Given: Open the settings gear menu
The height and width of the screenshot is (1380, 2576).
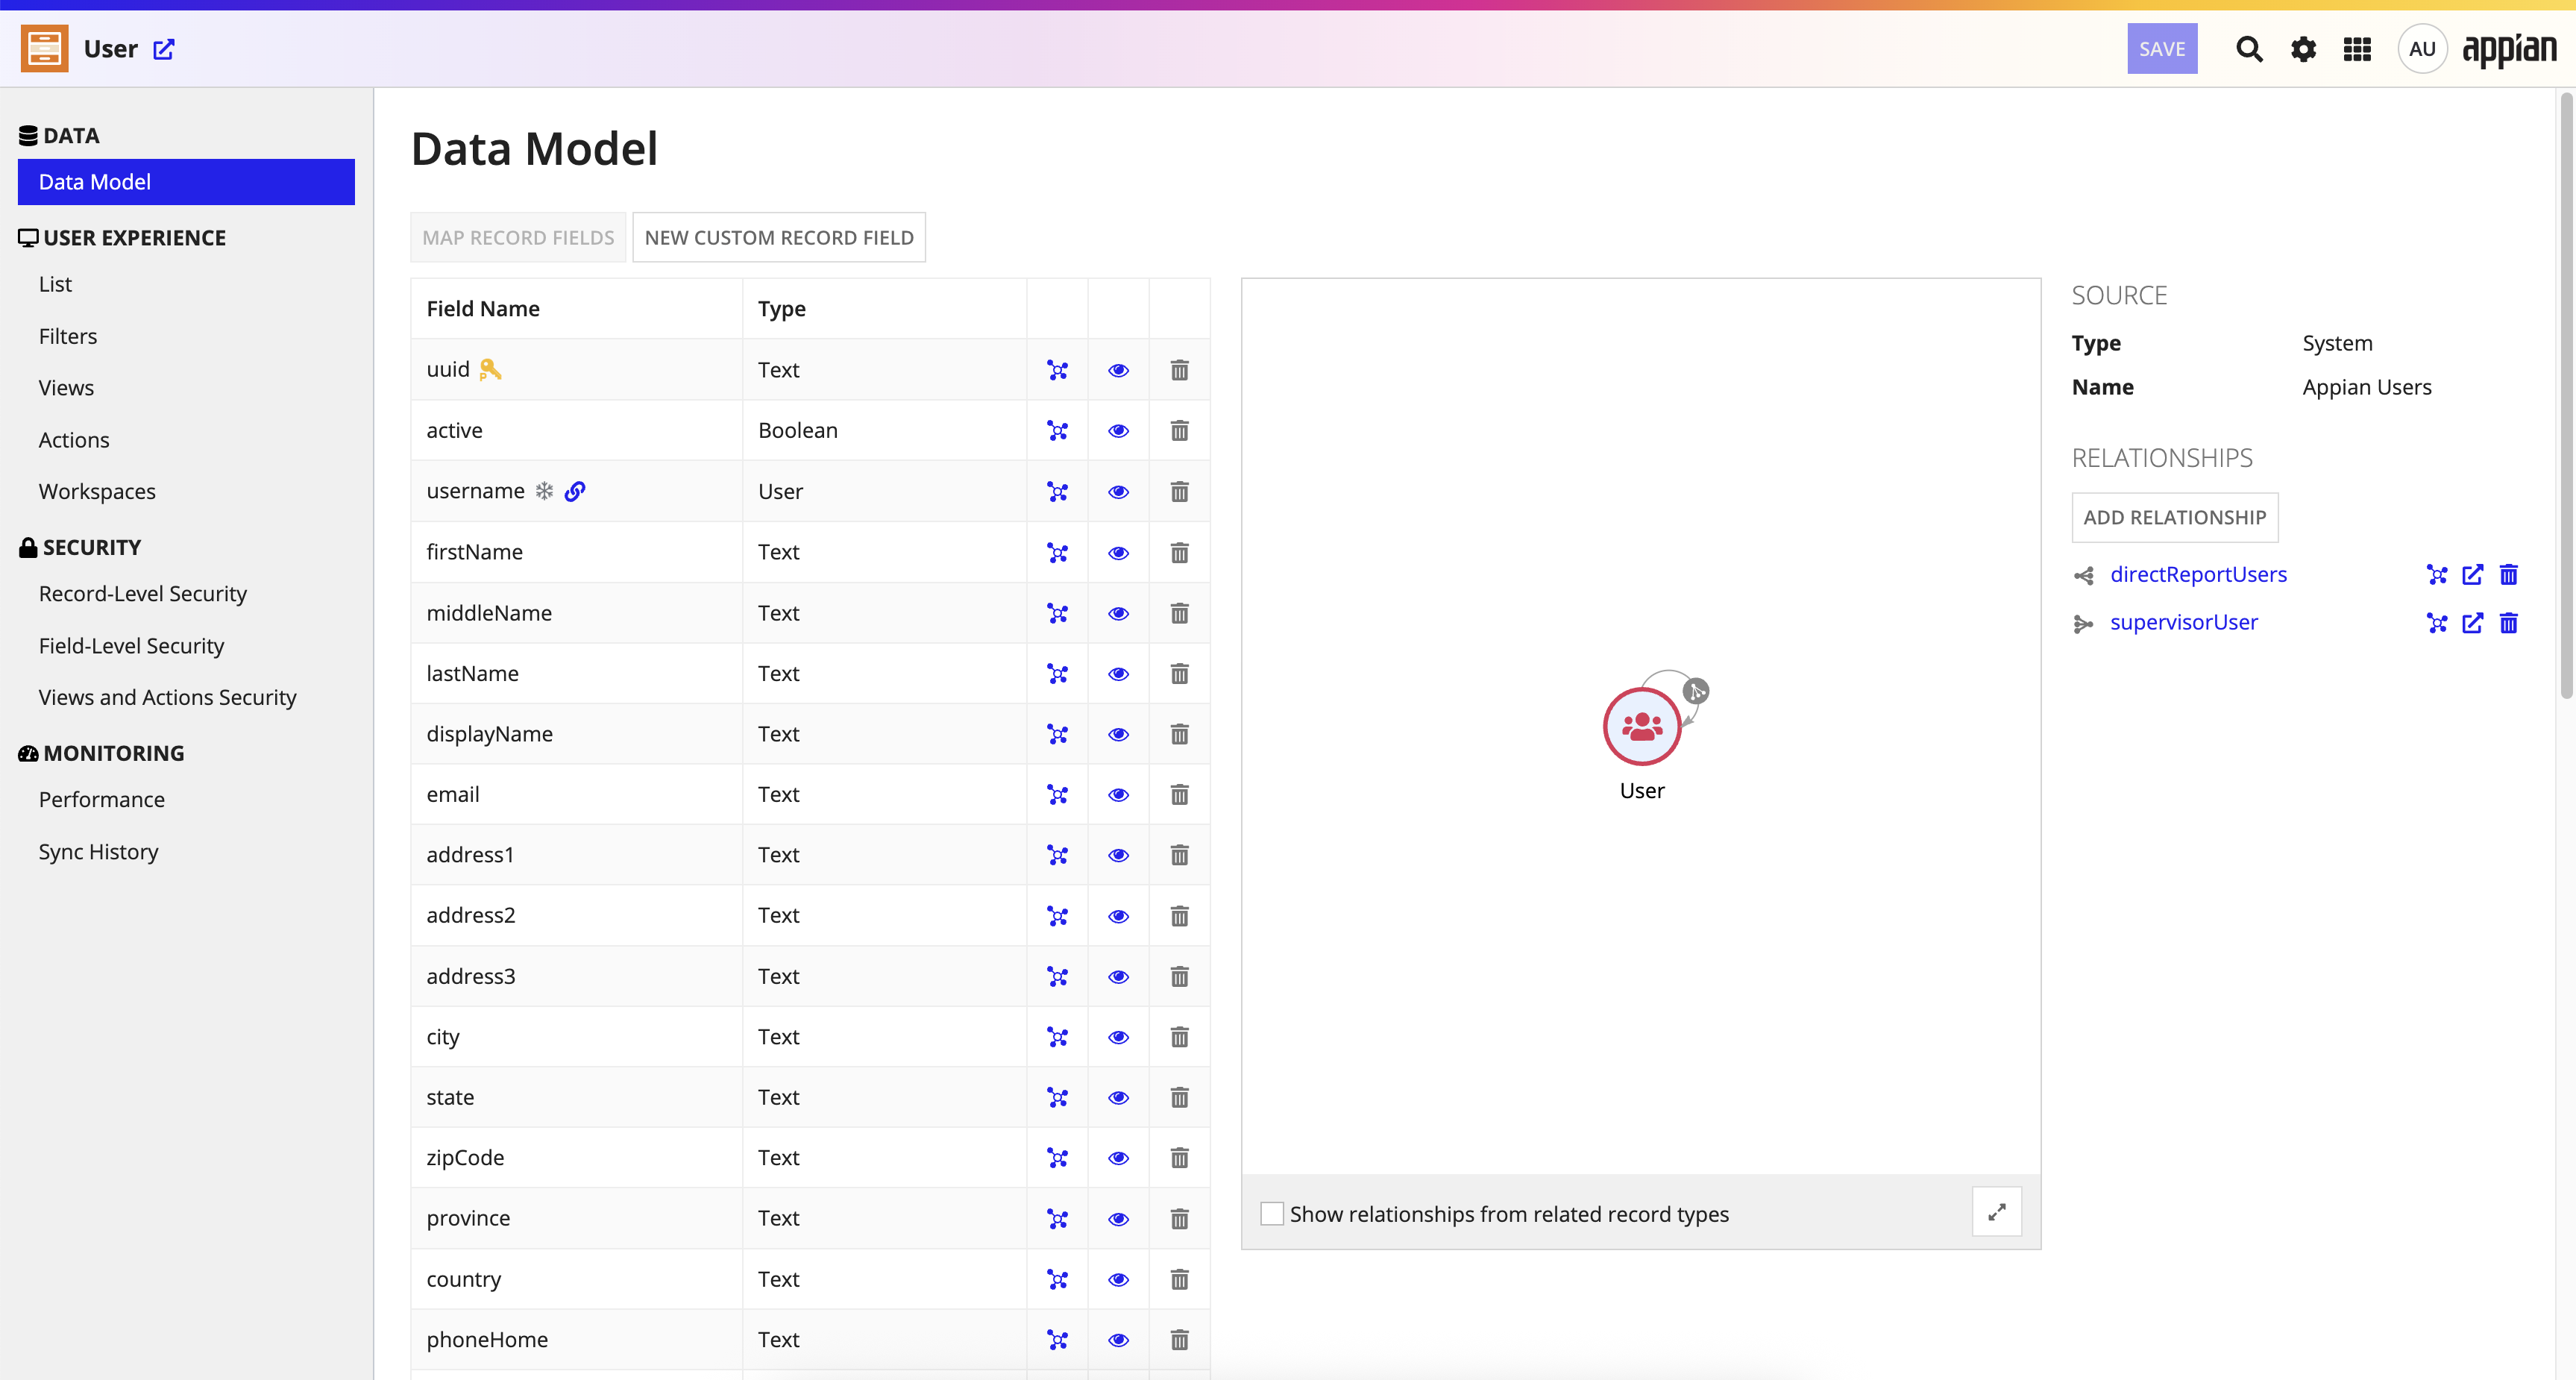Looking at the screenshot, I should [x=2303, y=49].
